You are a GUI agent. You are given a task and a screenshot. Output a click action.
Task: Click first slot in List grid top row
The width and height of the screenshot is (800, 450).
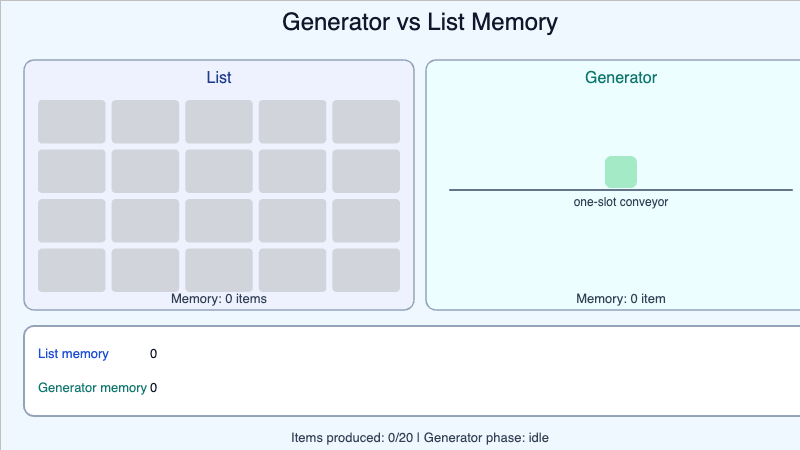pyautogui.click(x=72, y=121)
